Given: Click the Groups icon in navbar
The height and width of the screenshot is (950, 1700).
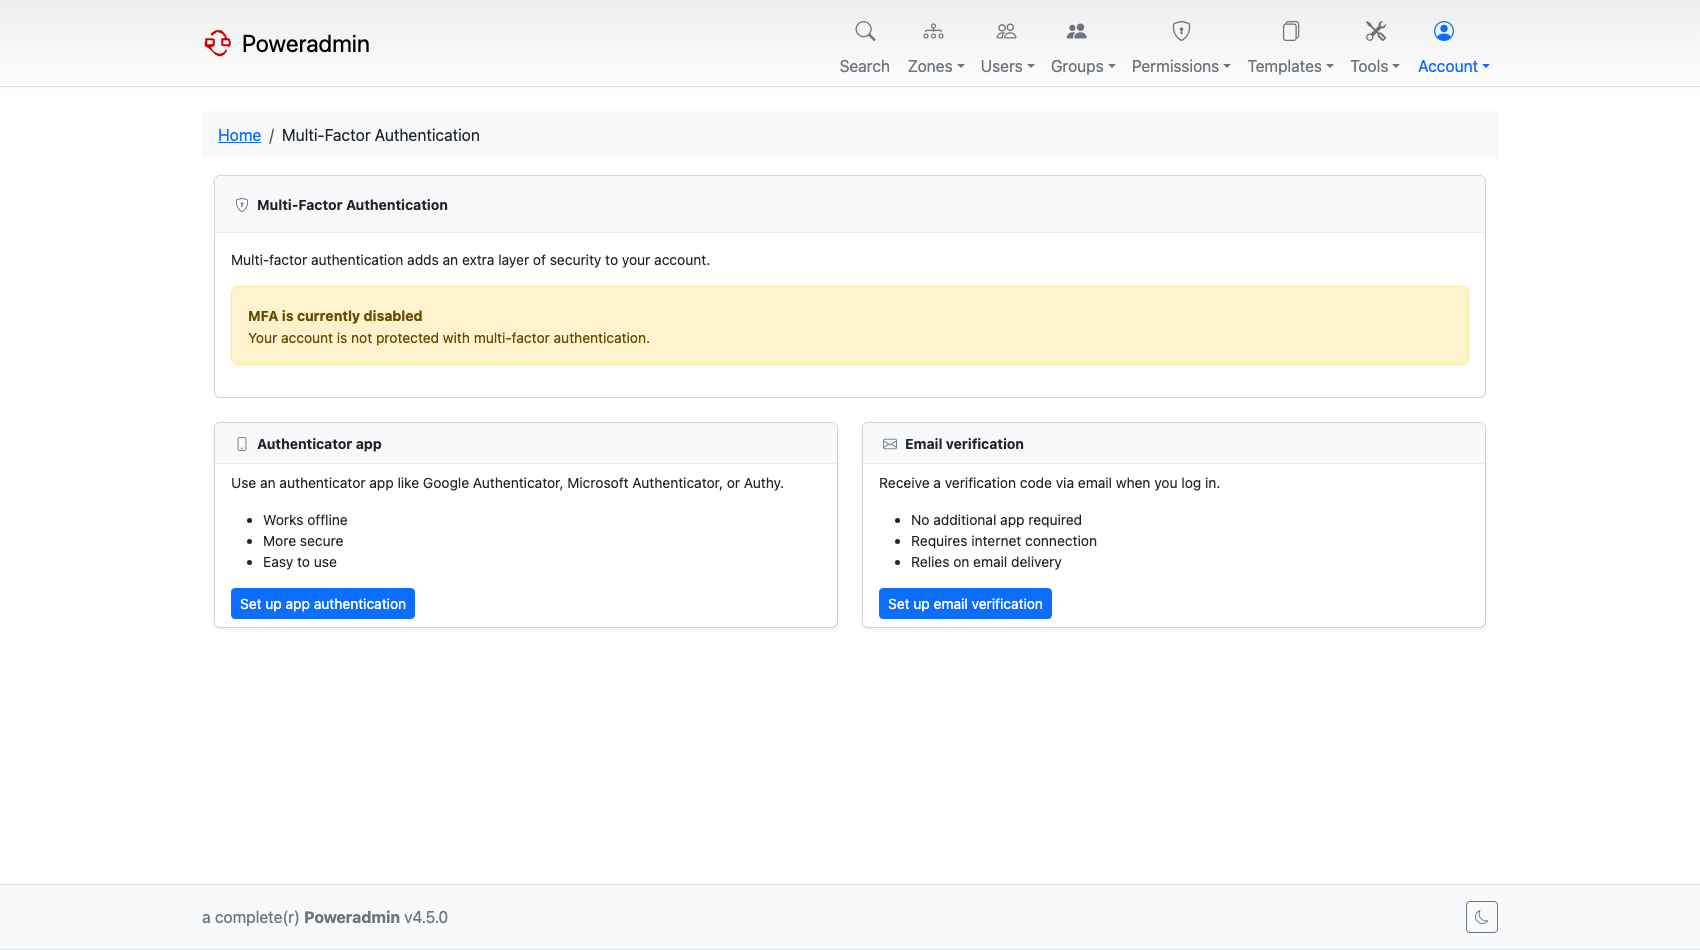Looking at the screenshot, I should 1077,31.
